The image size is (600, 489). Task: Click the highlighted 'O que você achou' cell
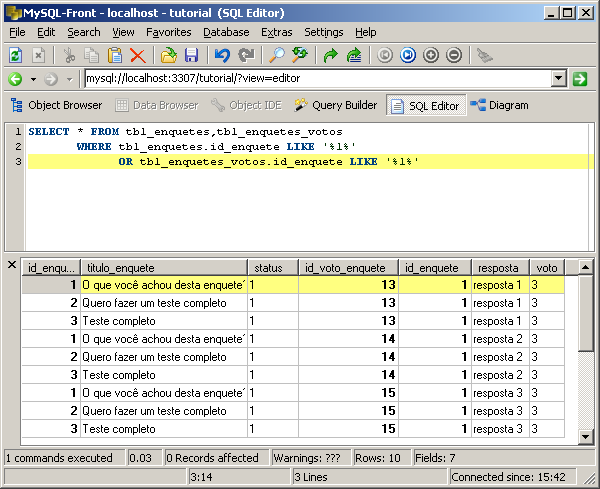pyautogui.click(x=164, y=285)
